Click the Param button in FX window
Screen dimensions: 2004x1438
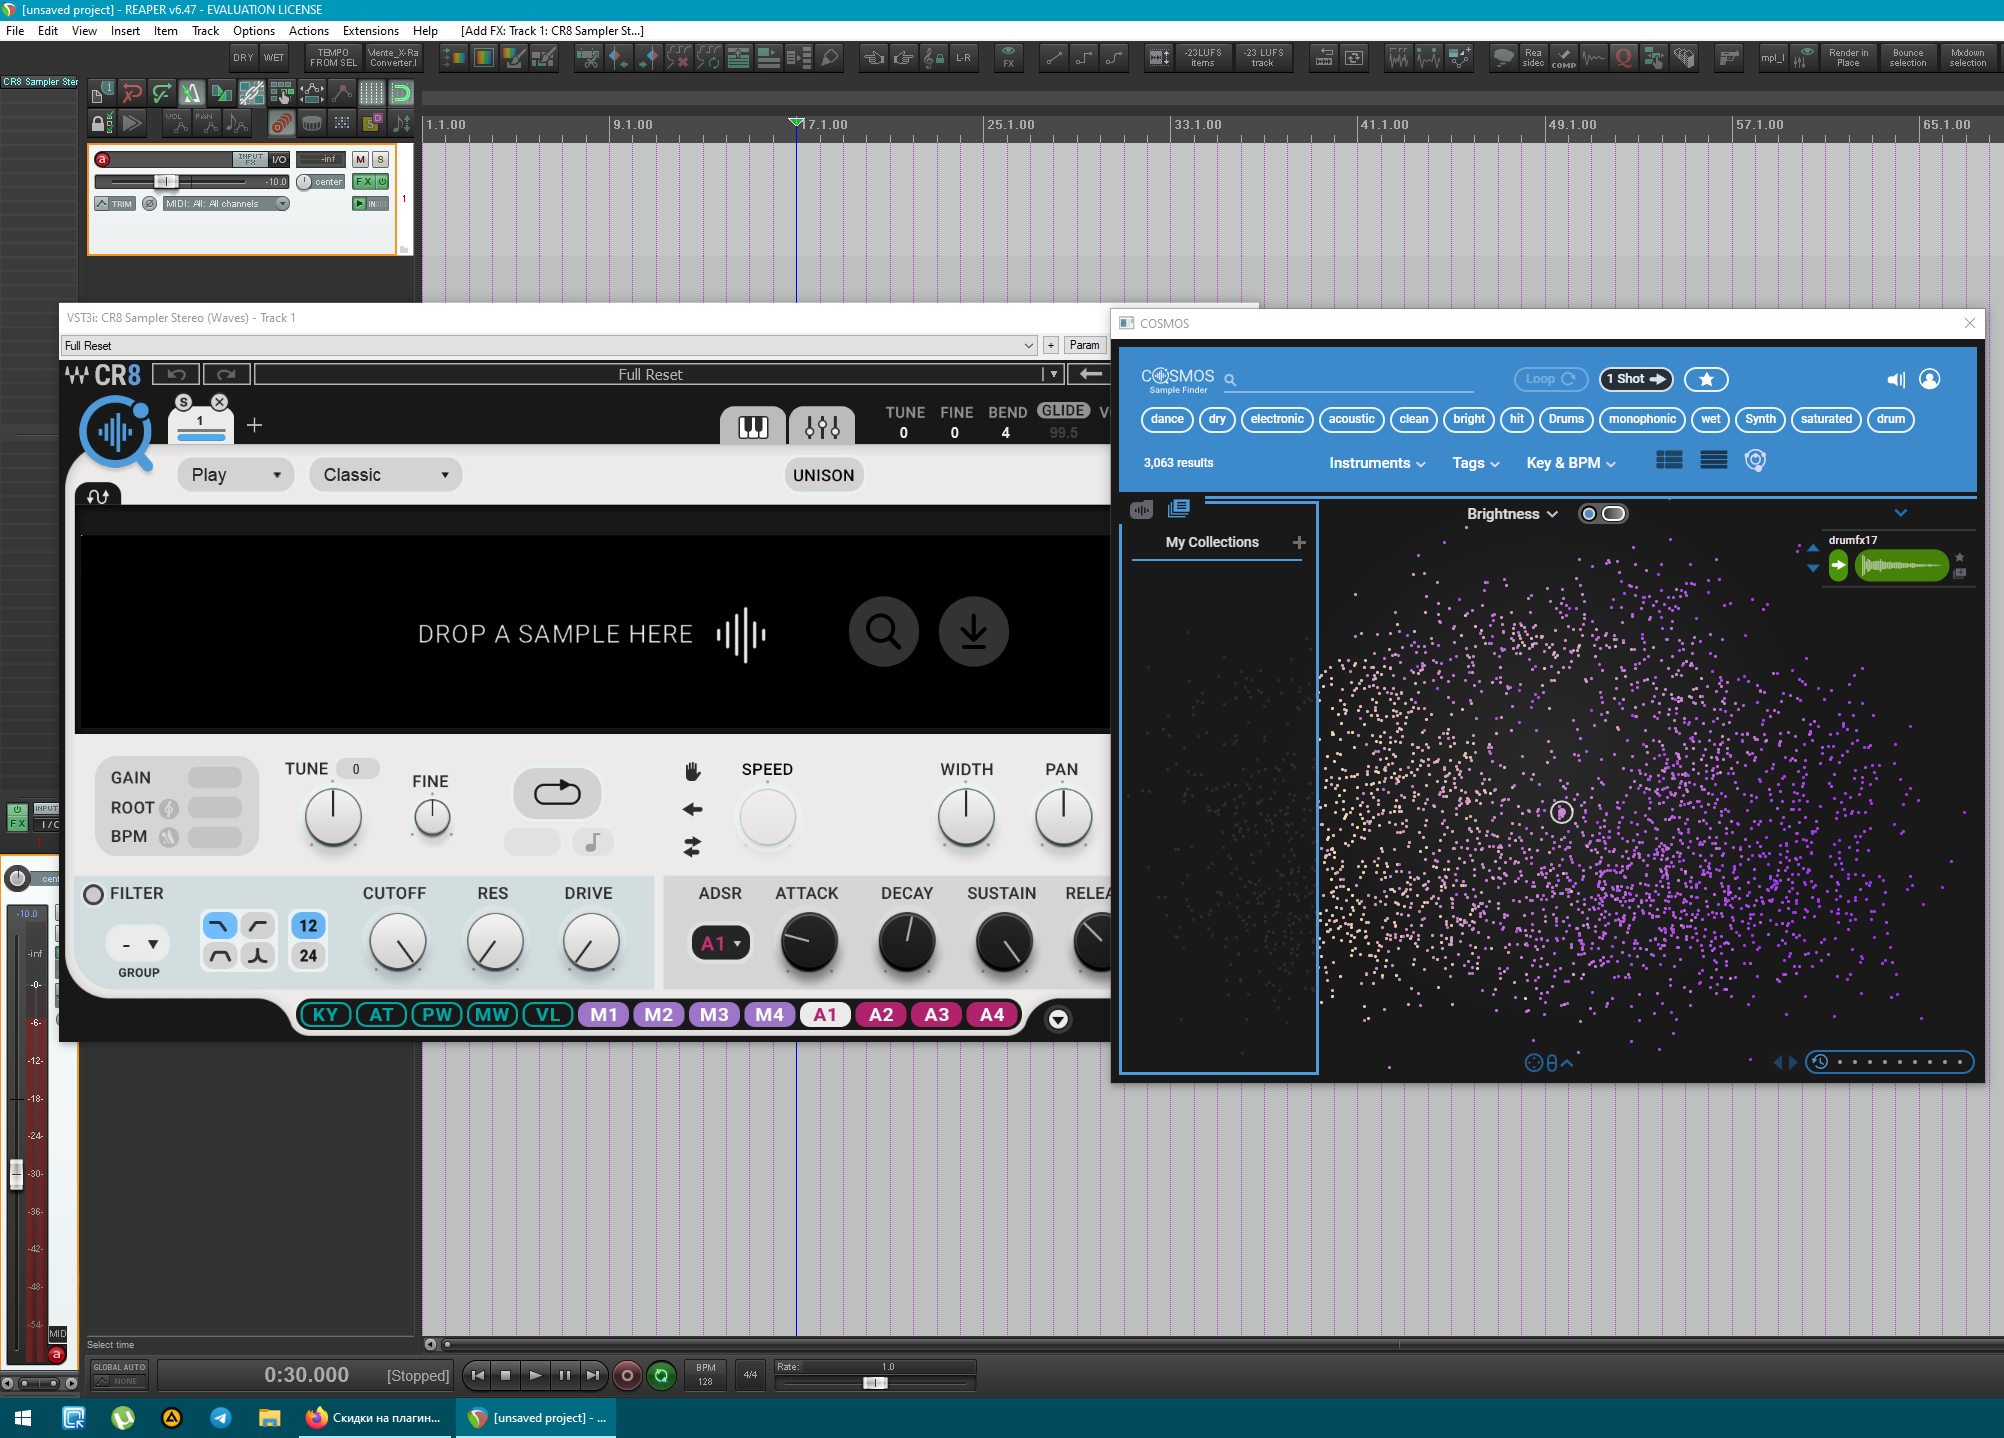click(1084, 345)
